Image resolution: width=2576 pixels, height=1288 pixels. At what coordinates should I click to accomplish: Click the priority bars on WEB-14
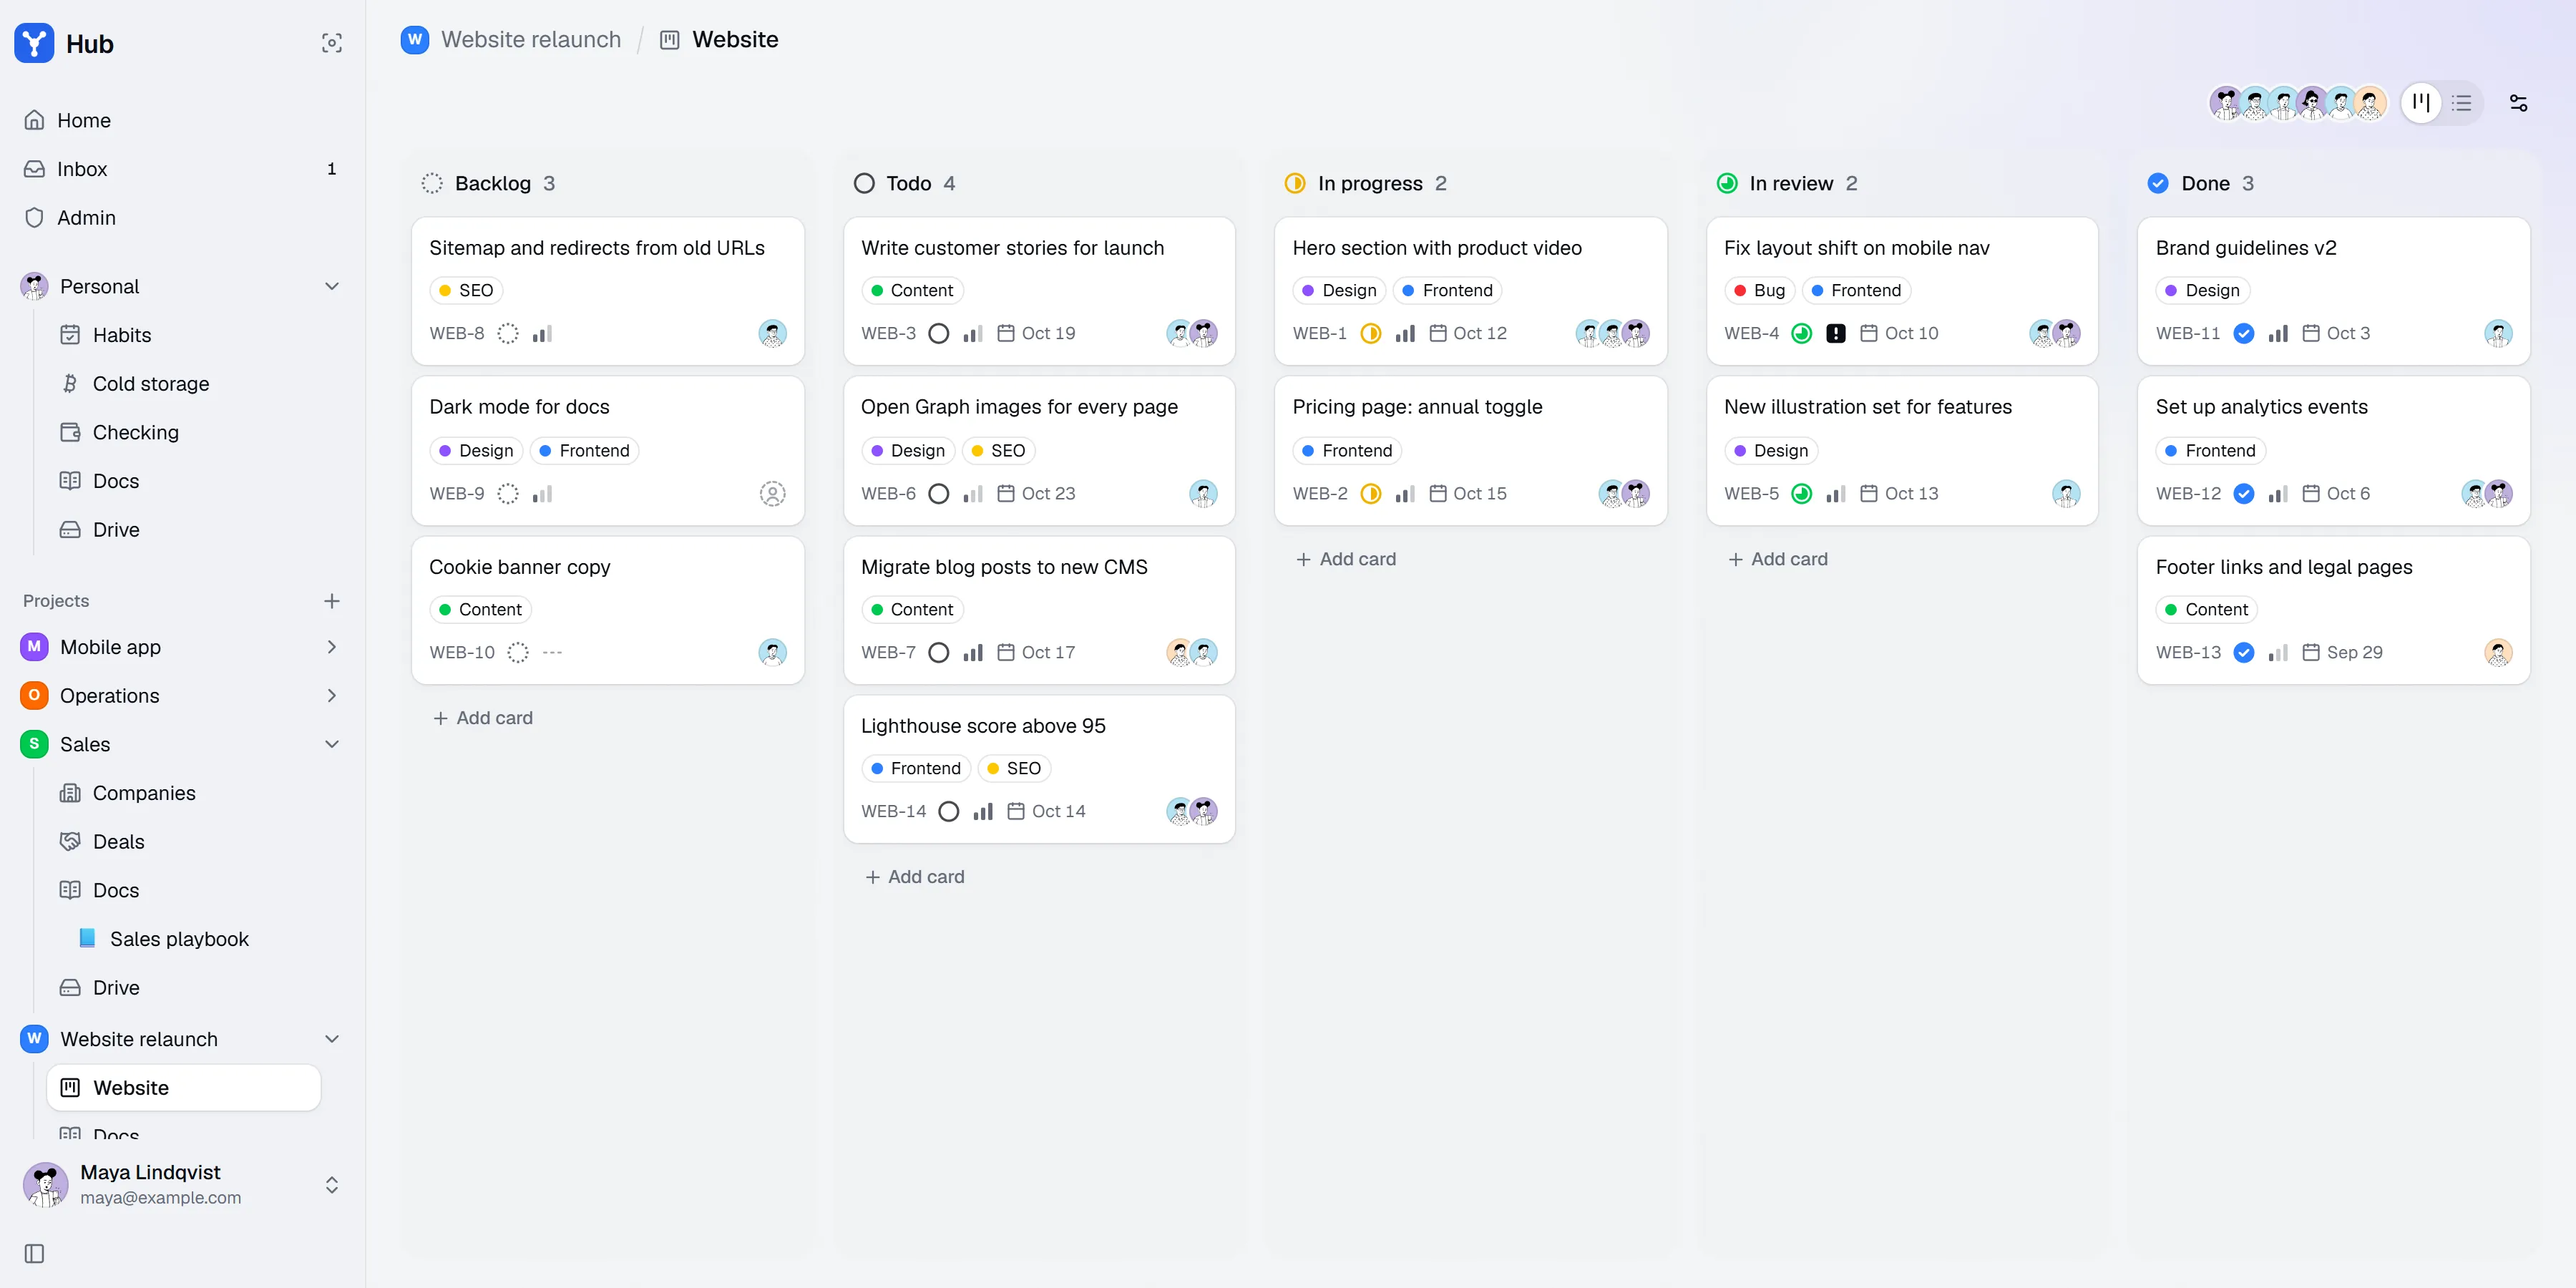pyautogui.click(x=983, y=812)
